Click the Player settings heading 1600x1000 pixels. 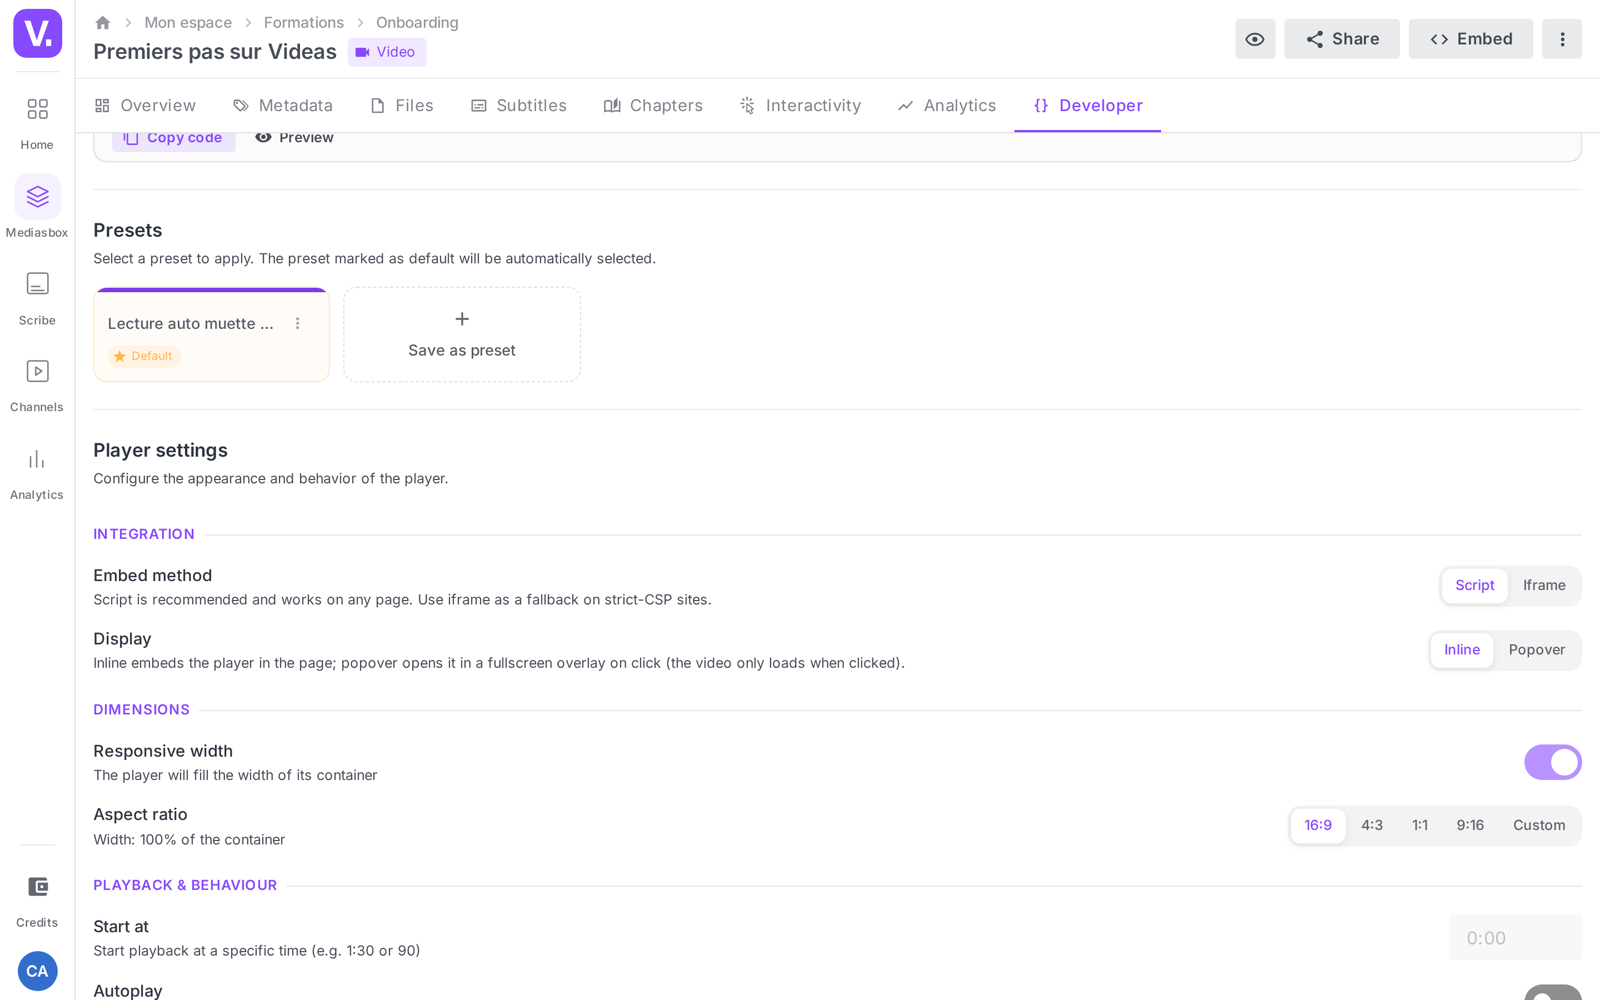click(x=161, y=450)
